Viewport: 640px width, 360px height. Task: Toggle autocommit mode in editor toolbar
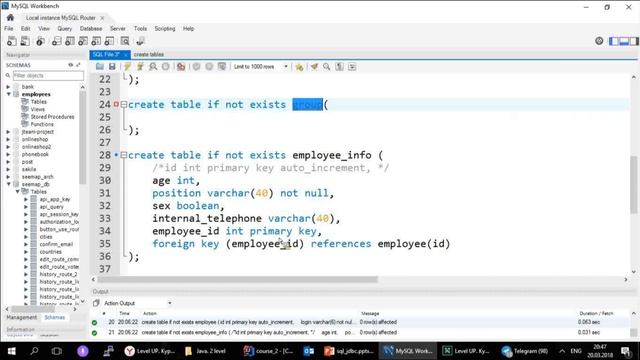pos(222,67)
